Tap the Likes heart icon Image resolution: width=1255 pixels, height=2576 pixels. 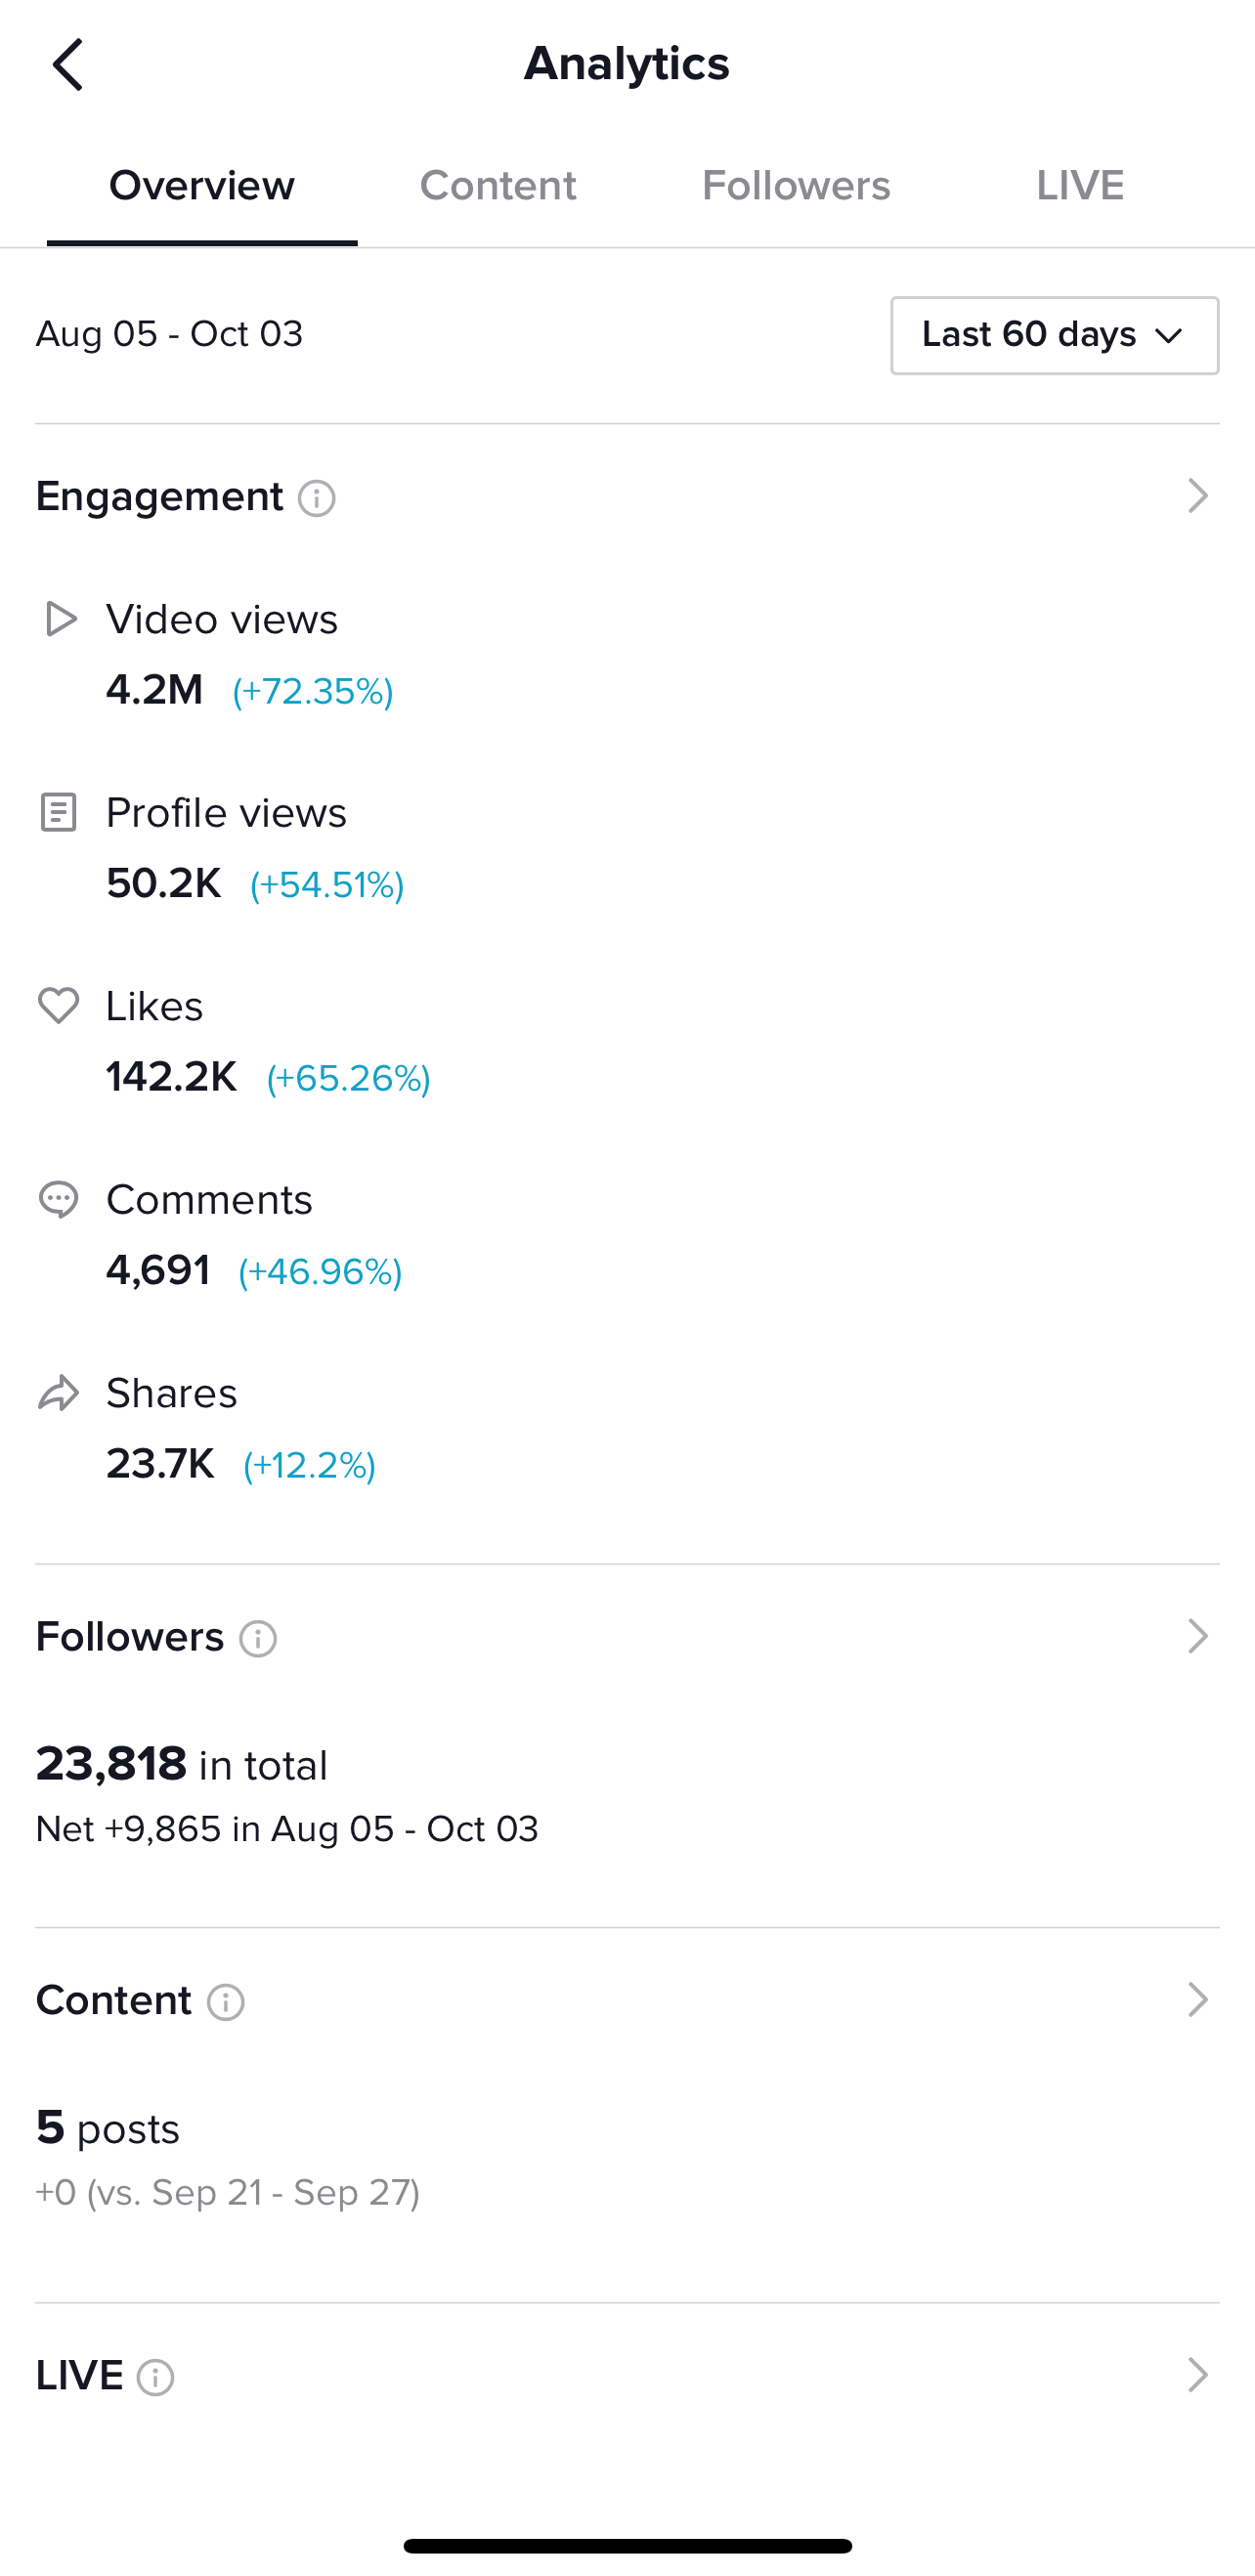click(x=58, y=1005)
